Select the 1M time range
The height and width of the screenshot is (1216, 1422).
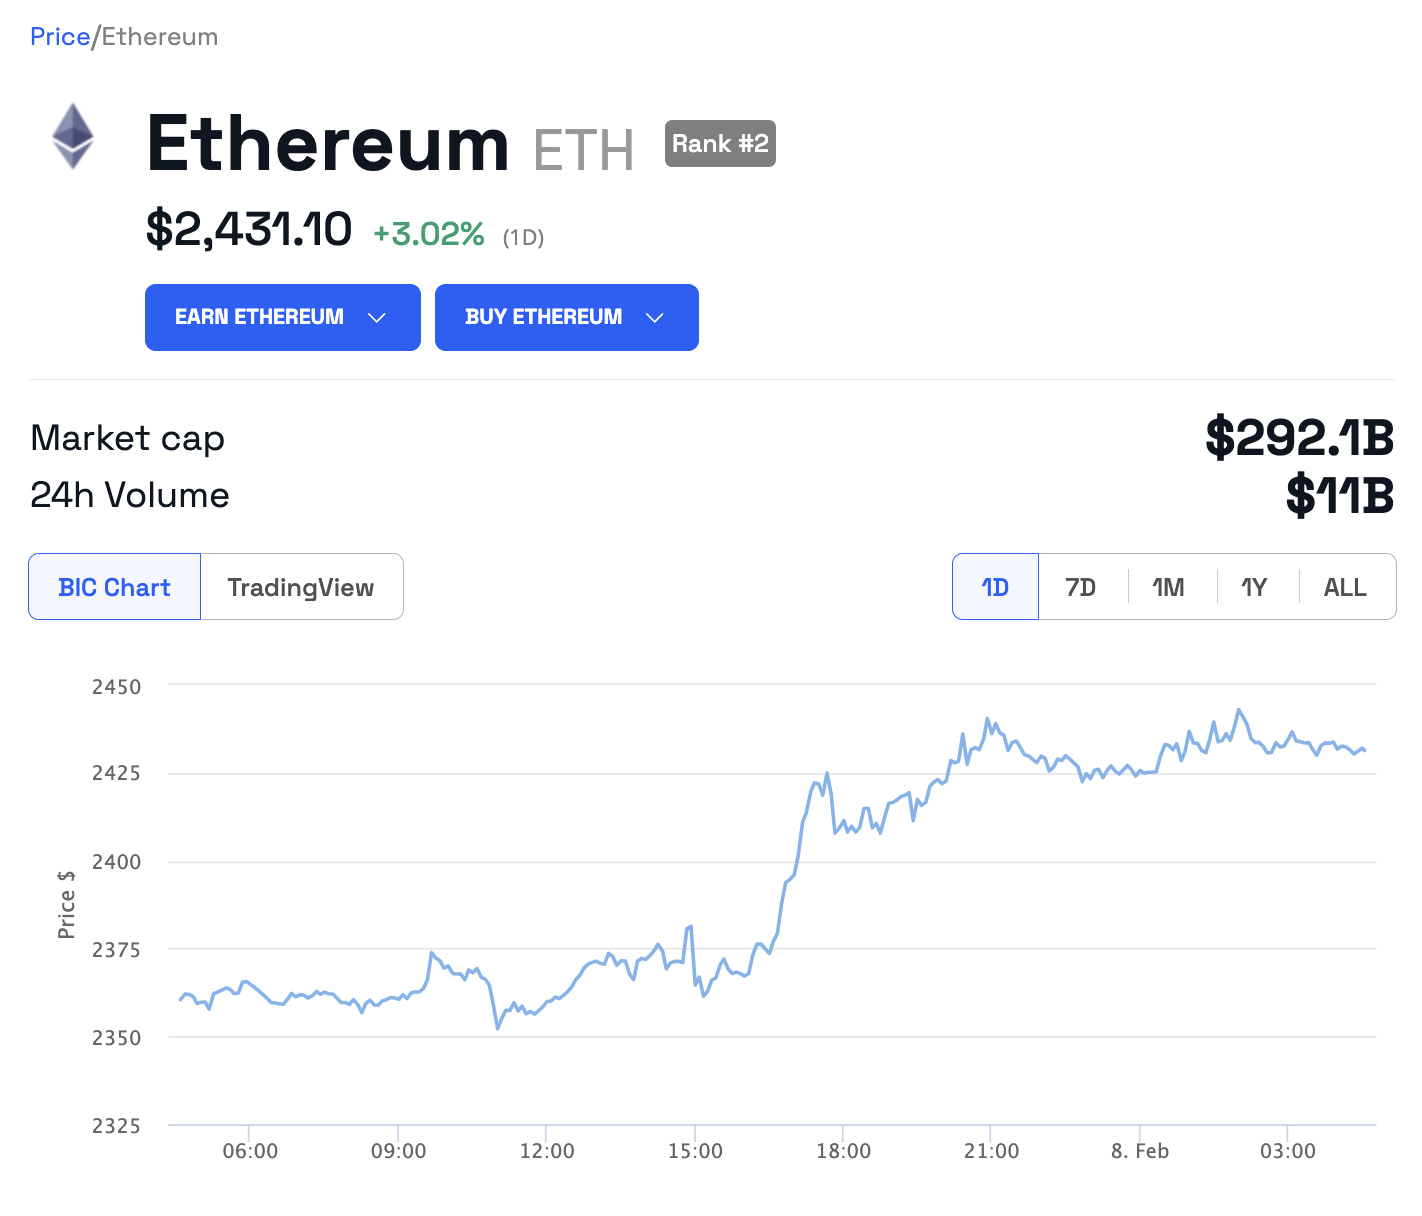pos(1168,587)
